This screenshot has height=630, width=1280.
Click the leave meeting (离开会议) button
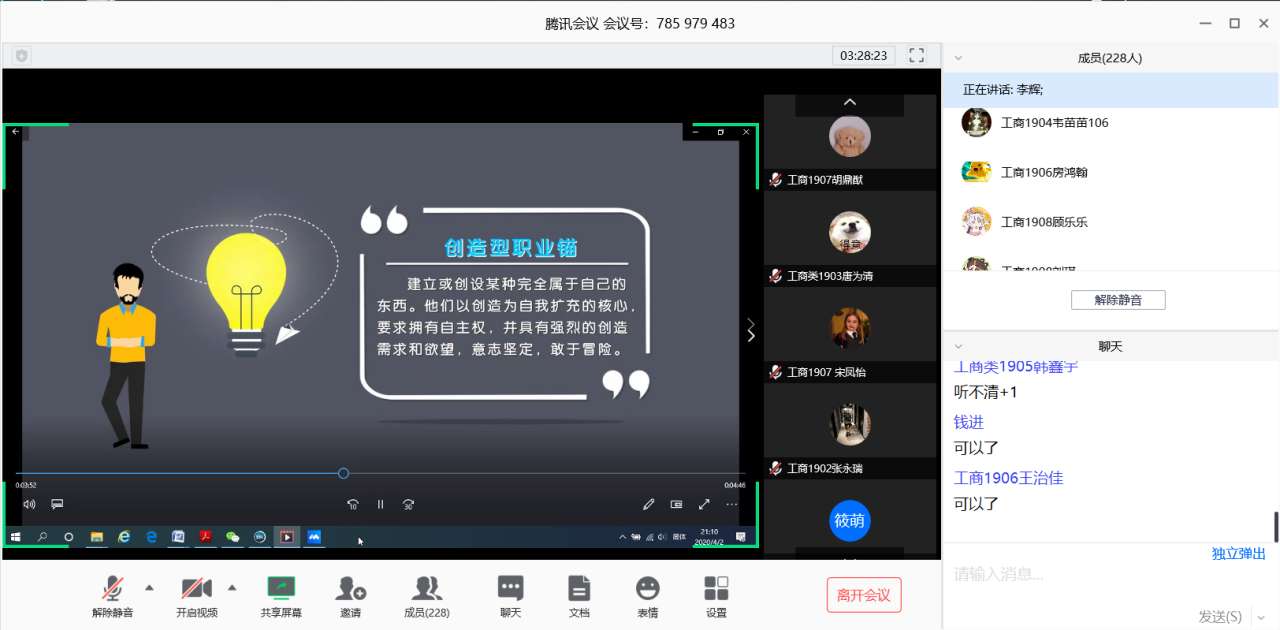tap(864, 595)
